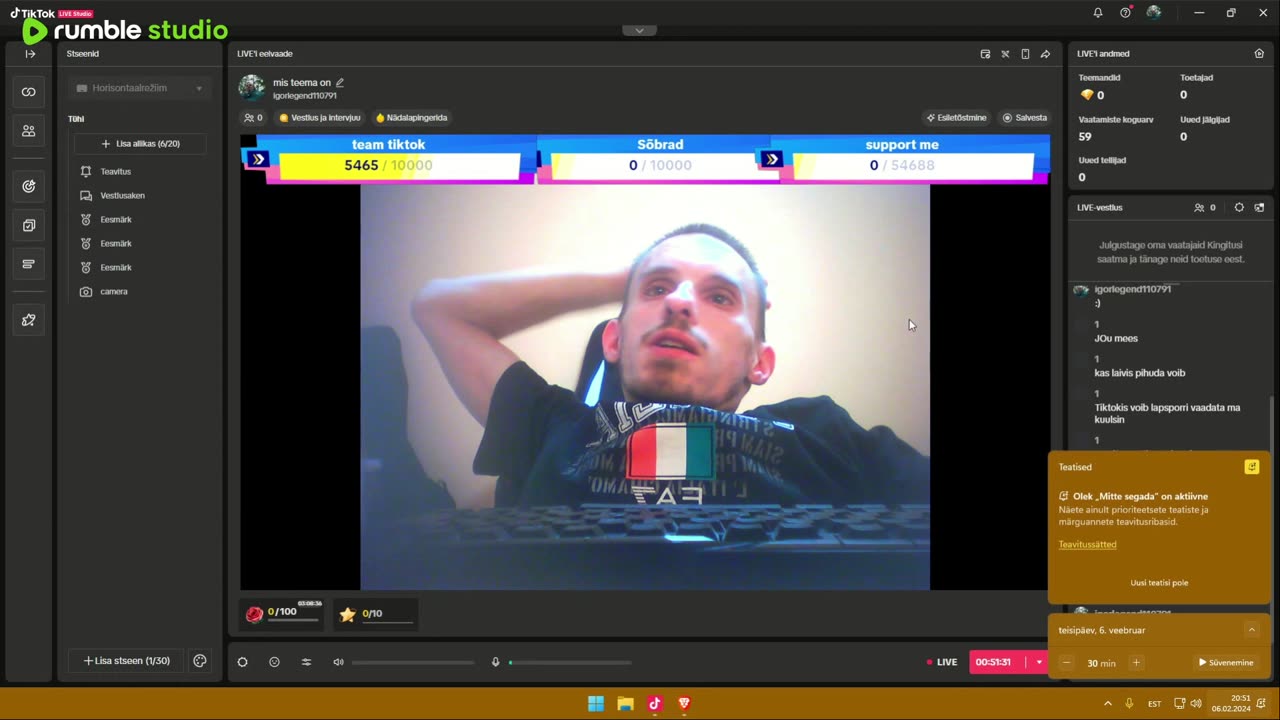Open the target goals icon in the left sidebar
Screen dimensions: 1280x720
coord(29,186)
